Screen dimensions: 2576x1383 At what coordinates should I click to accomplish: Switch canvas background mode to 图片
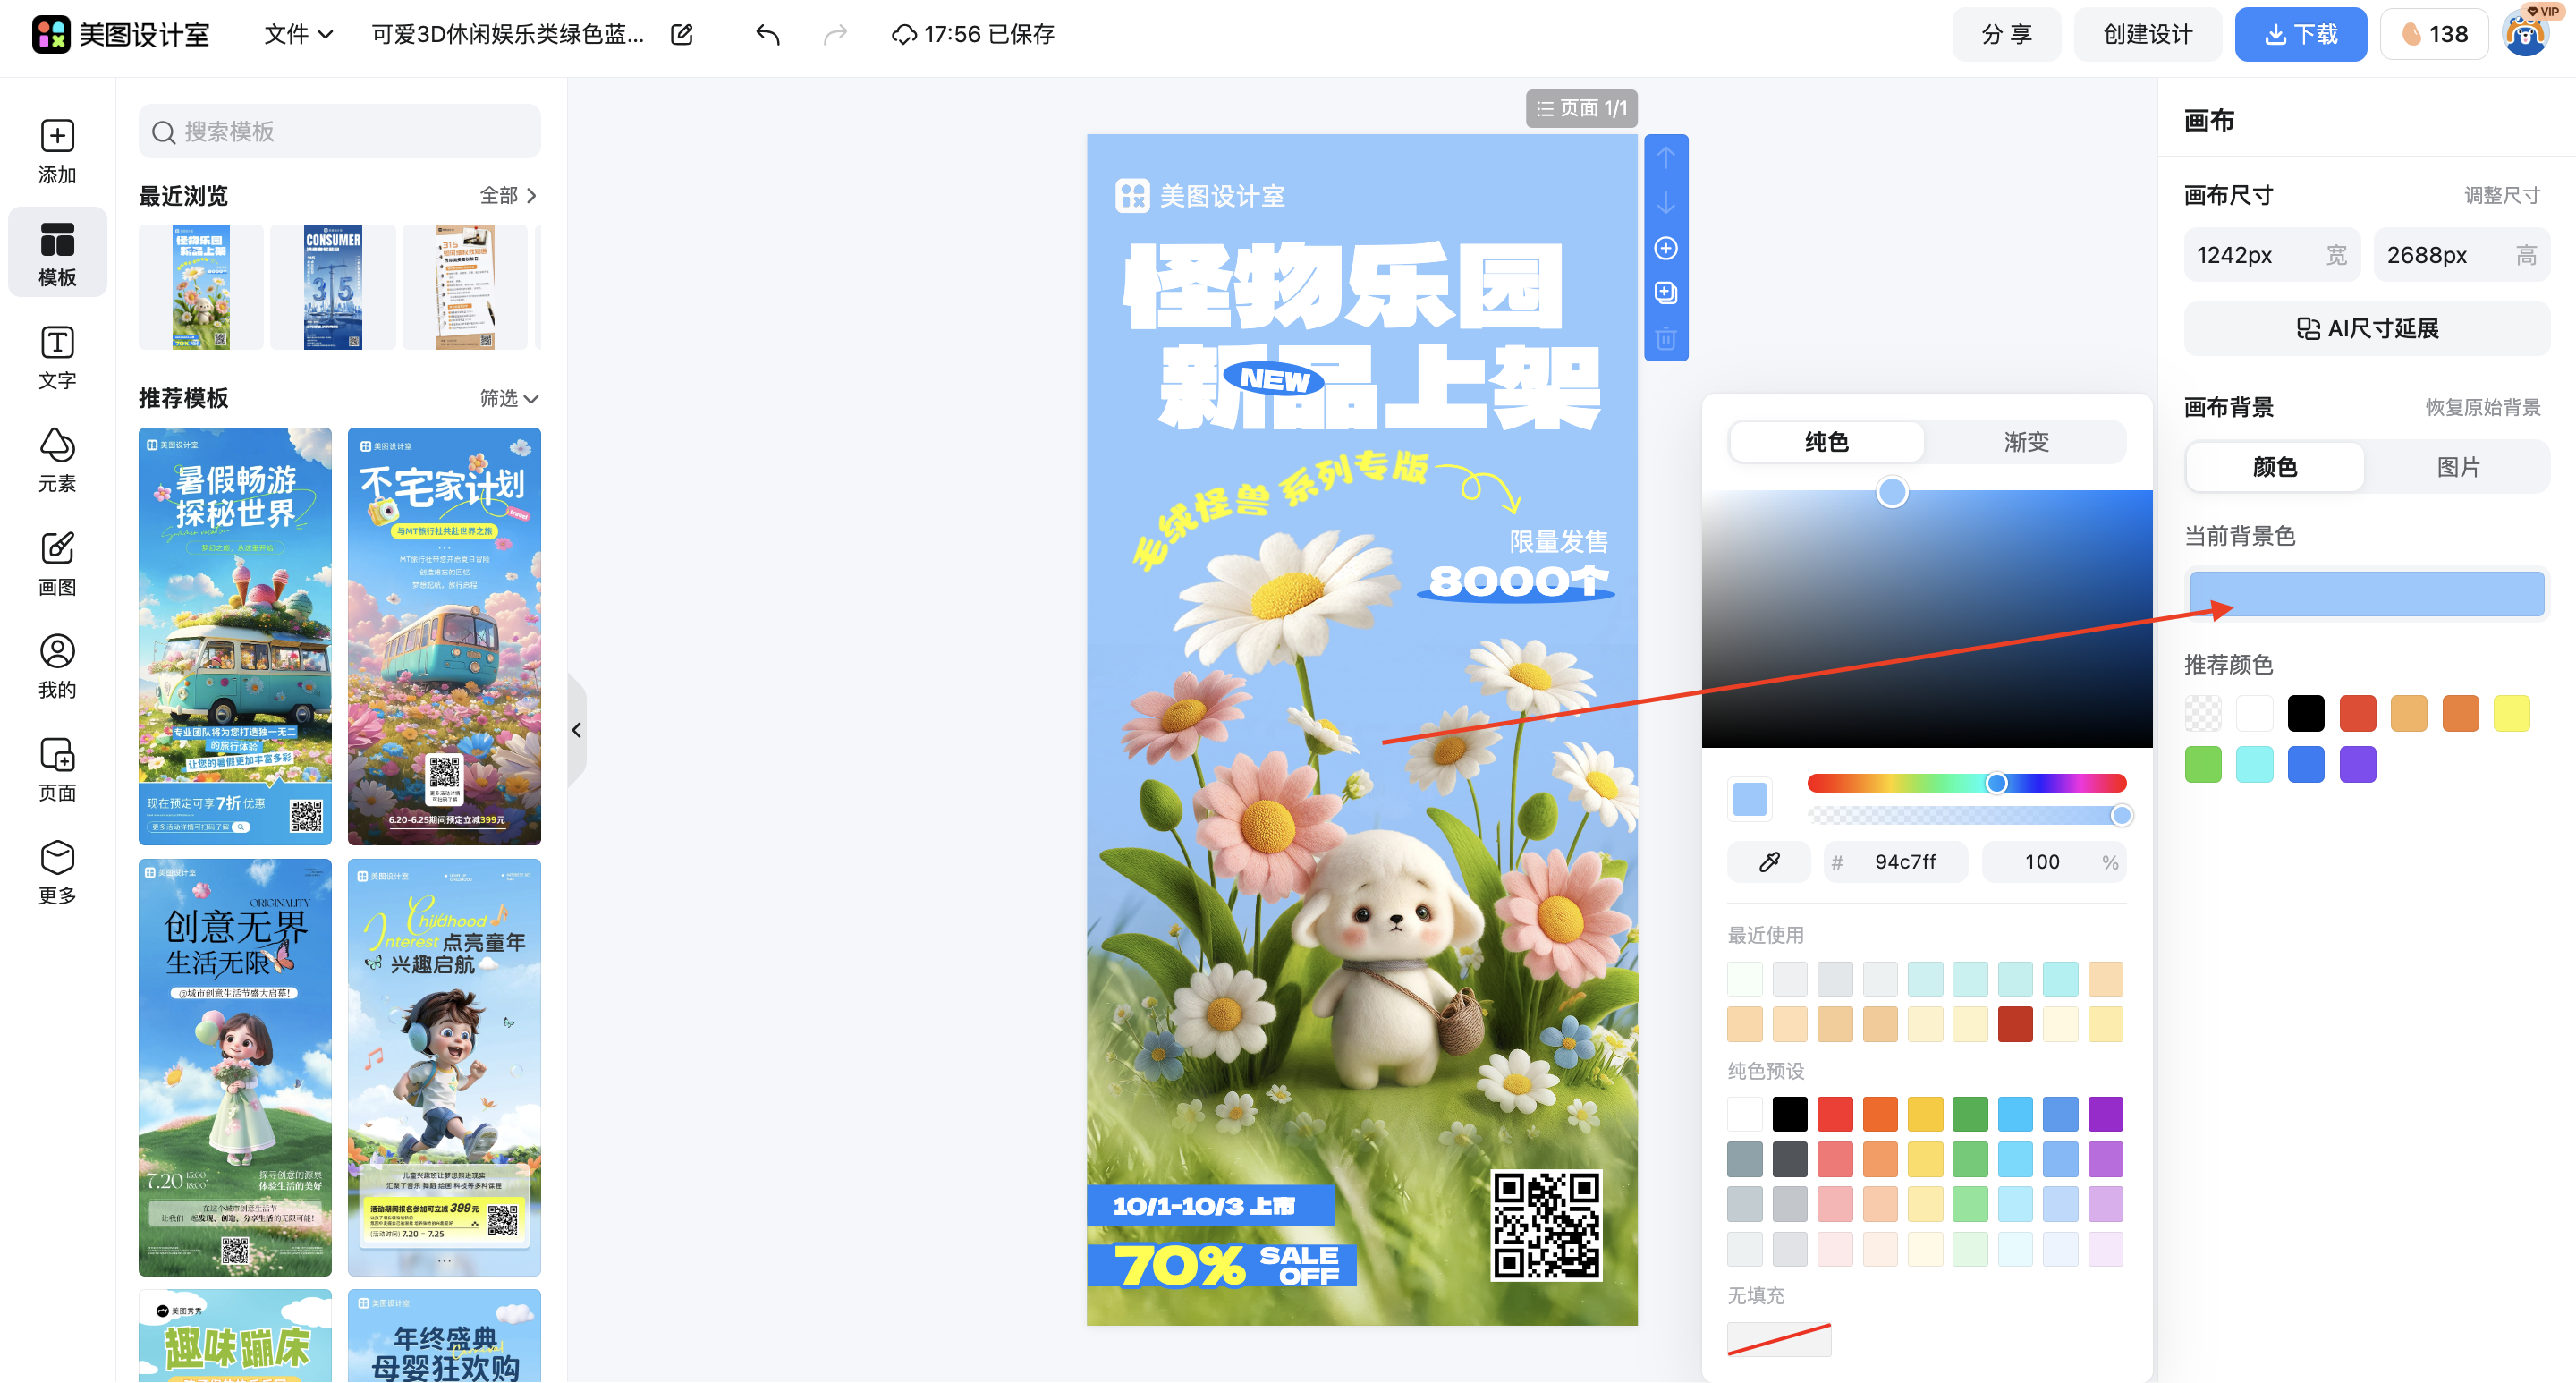[2458, 466]
